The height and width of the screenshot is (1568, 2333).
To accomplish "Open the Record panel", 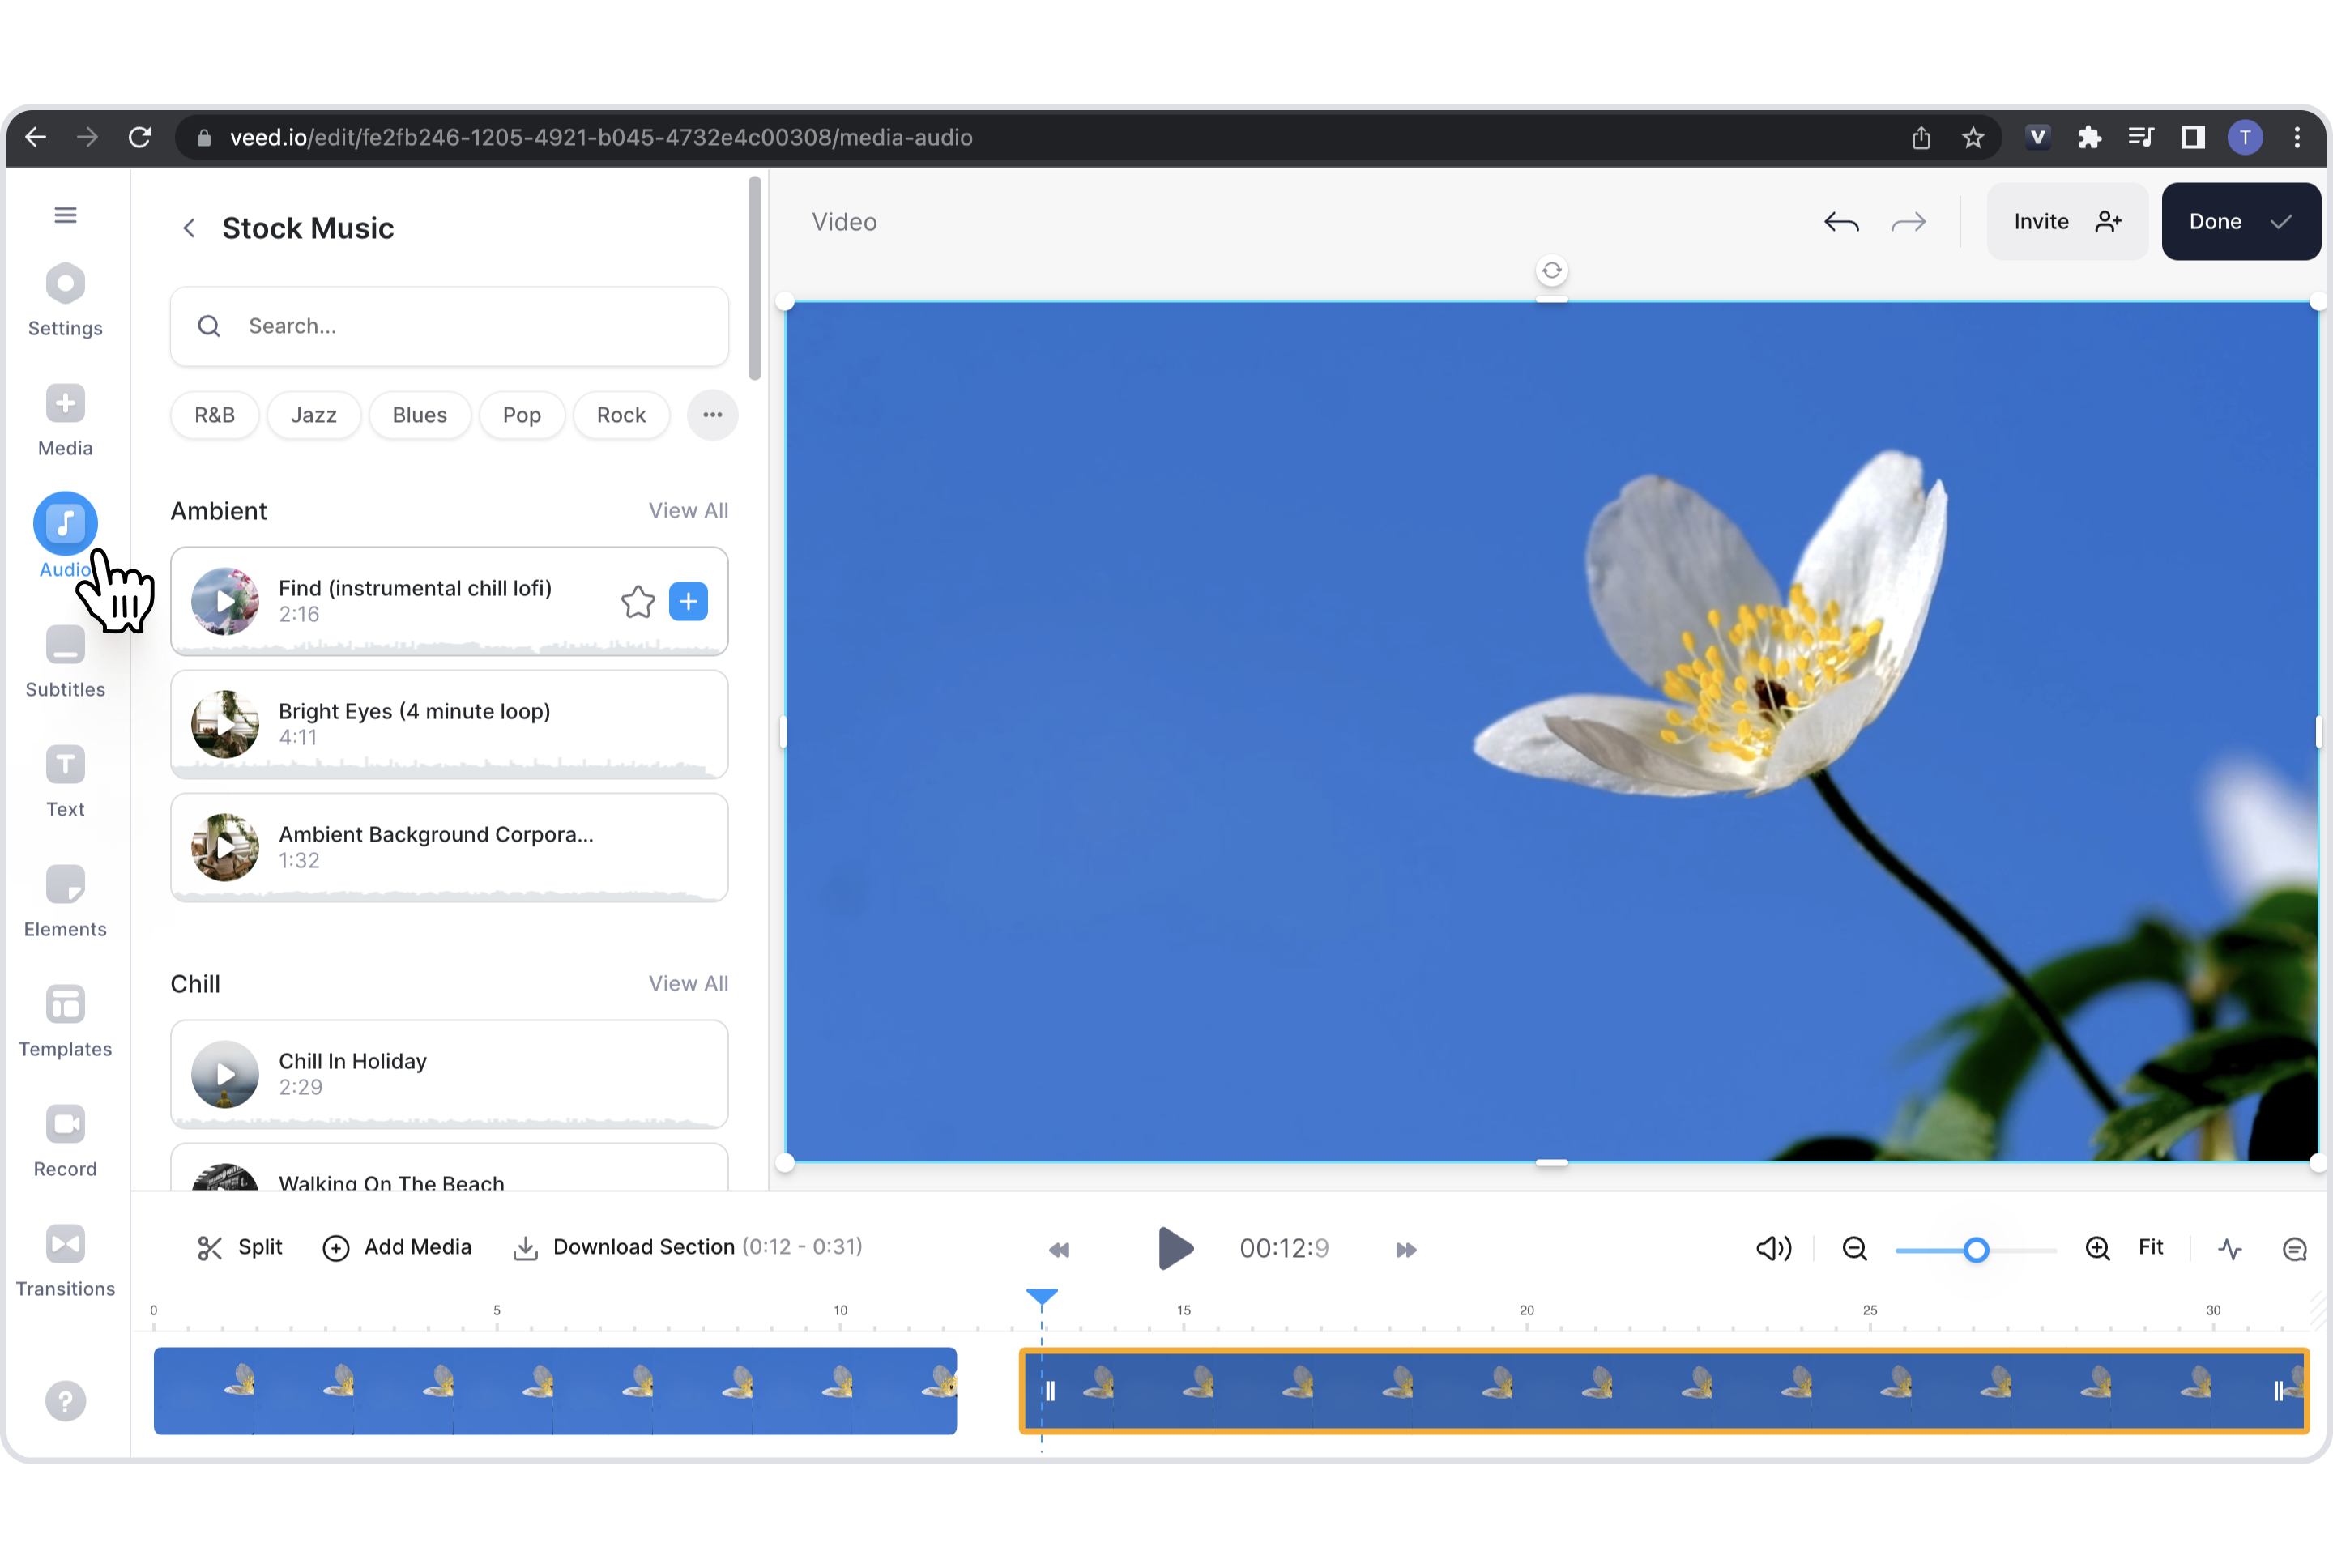I will tap(65, 1141).
